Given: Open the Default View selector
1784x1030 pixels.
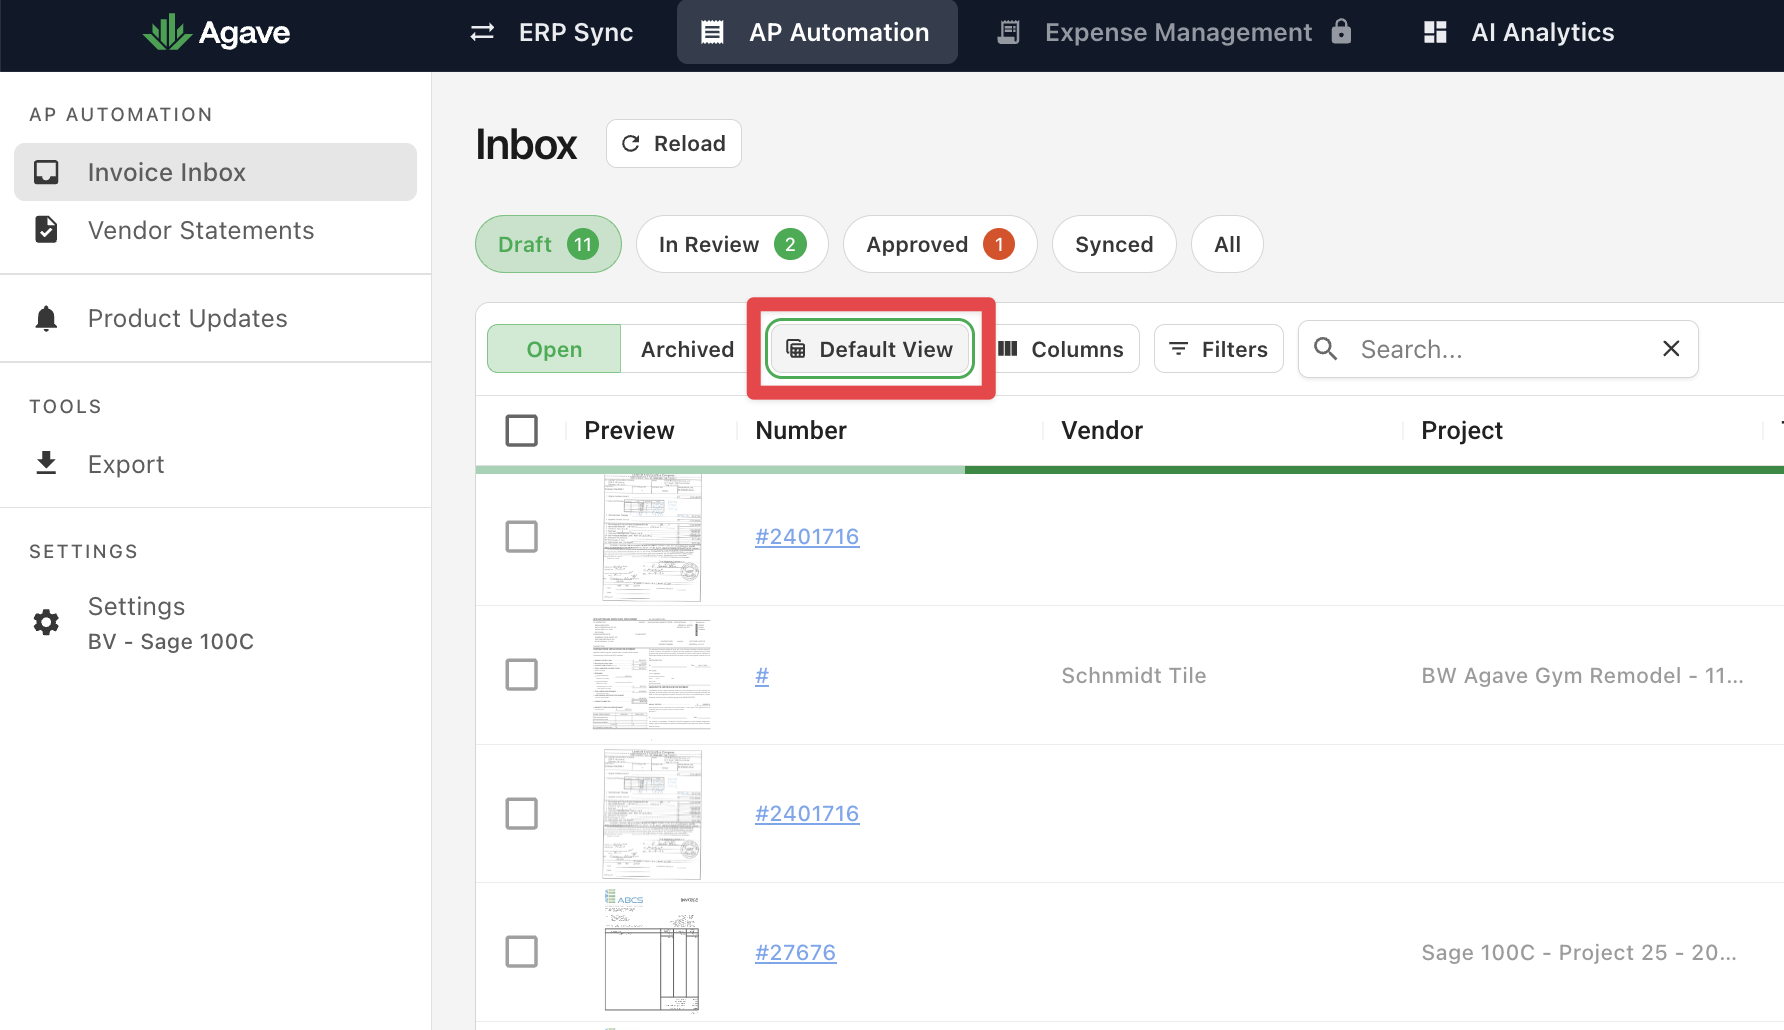Looking at the screenshot, I should click(x=870, y=349).
